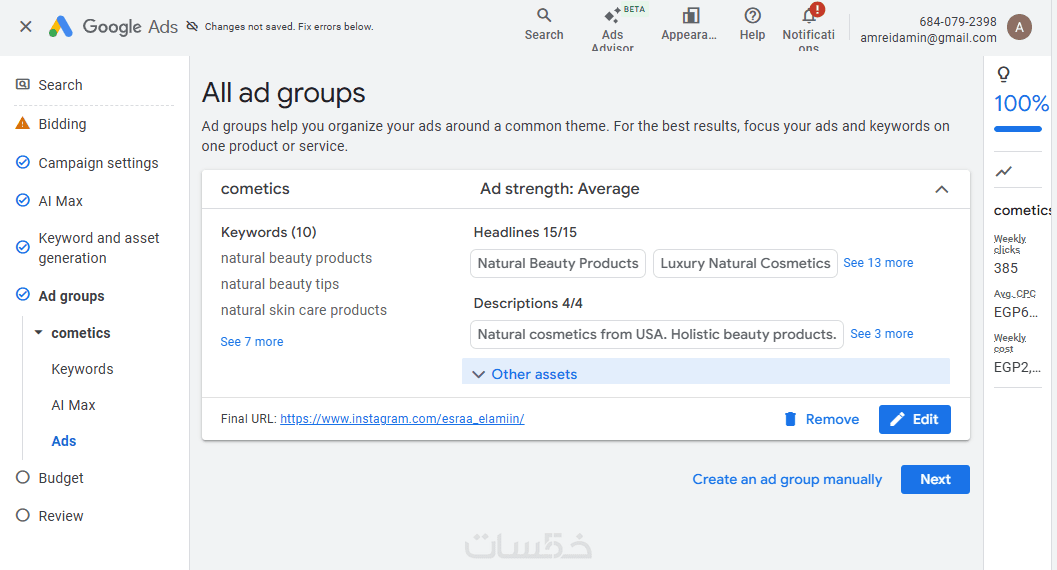The image size is (1057, 570).
Task: Click the Help question mark icon
Action: (x=752, y=15)
